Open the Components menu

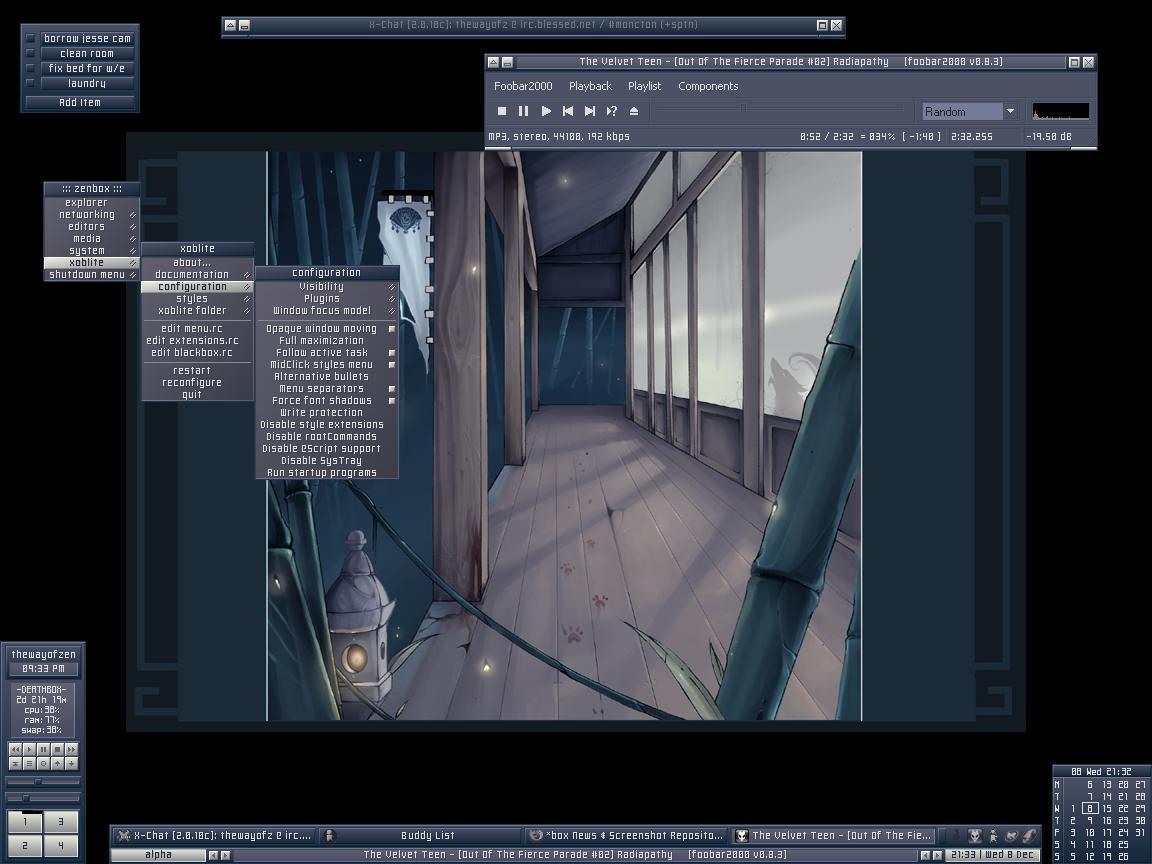tap(708, 86)
